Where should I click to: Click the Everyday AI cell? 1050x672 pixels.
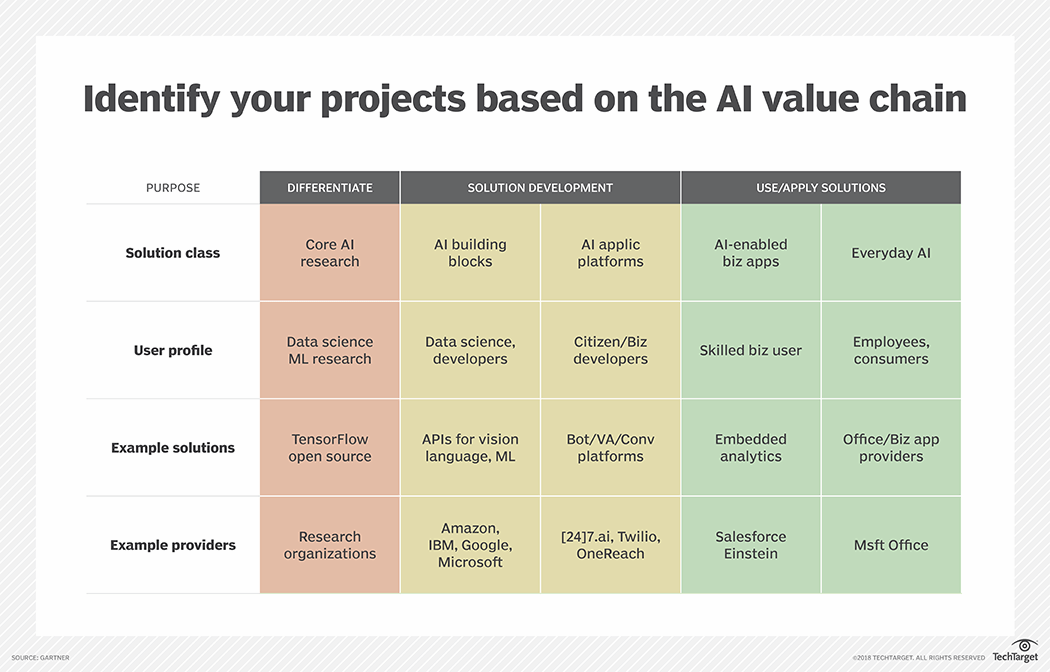tap(891, 253)
